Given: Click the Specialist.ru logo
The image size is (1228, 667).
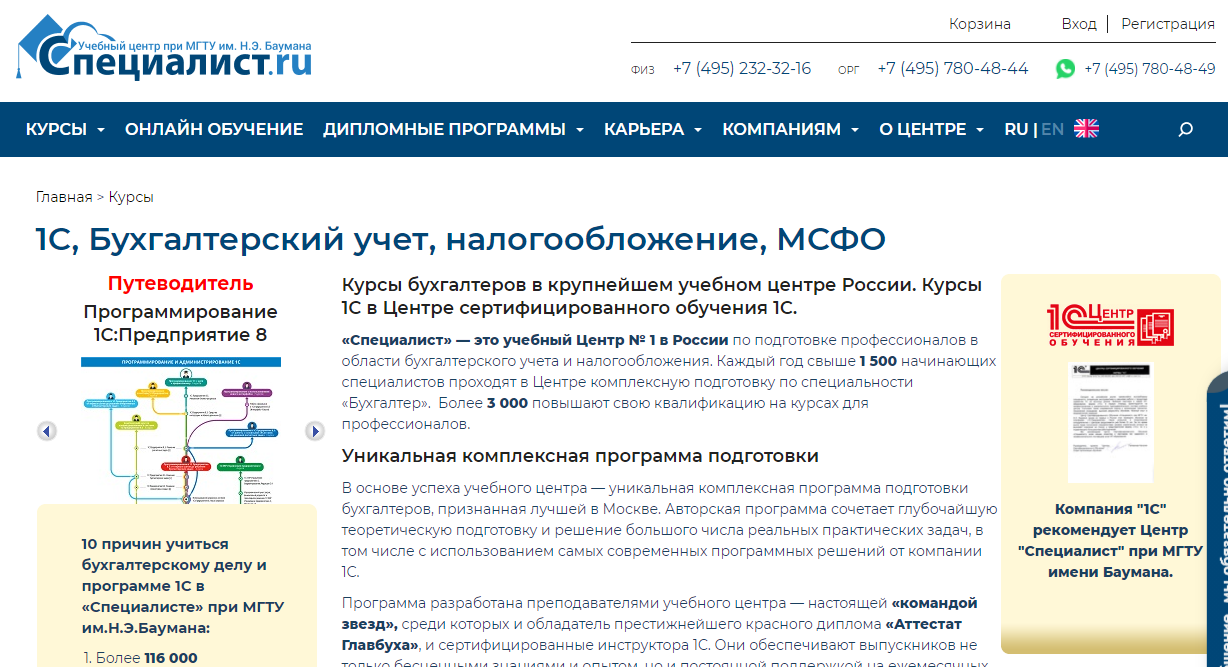Looking at the screenshot, I should [x=165, y=50].
